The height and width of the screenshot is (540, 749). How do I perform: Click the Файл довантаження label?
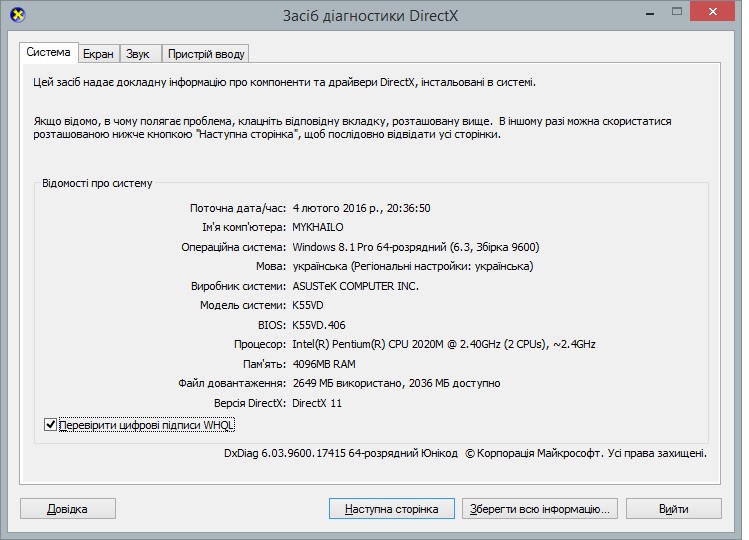click(232, 383)
